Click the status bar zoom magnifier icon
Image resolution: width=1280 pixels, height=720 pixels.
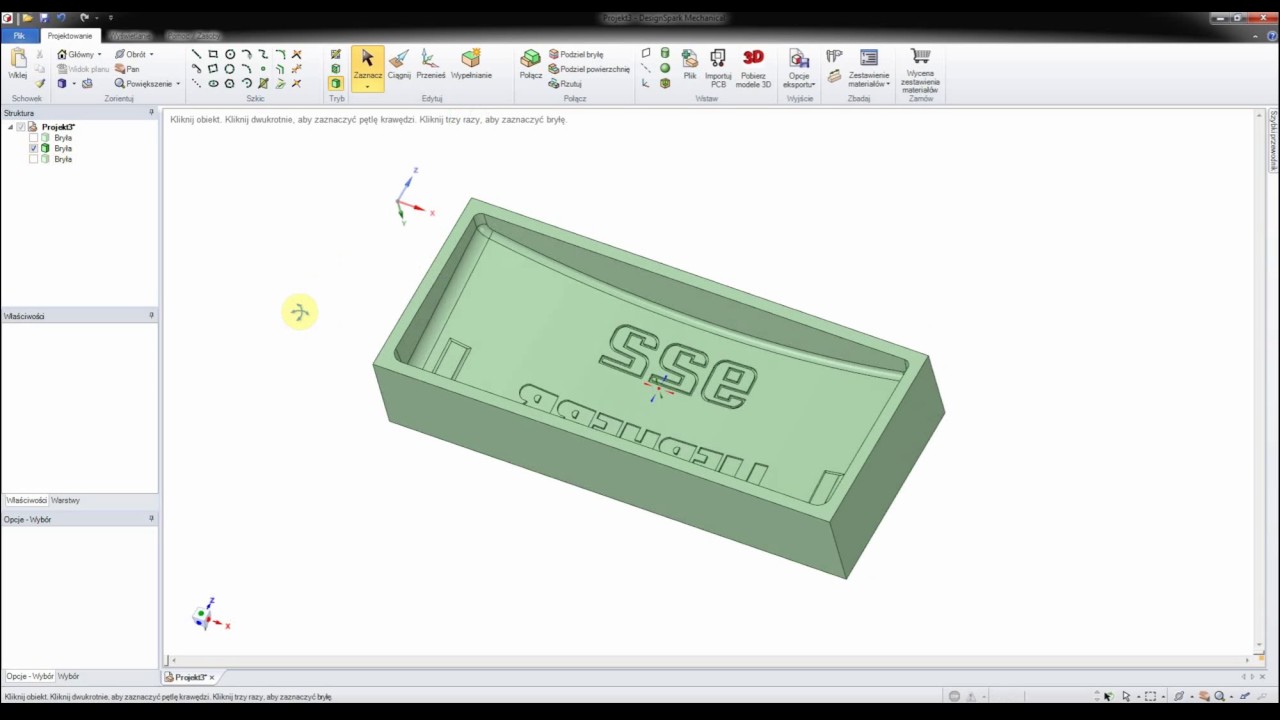point(1219,696)
